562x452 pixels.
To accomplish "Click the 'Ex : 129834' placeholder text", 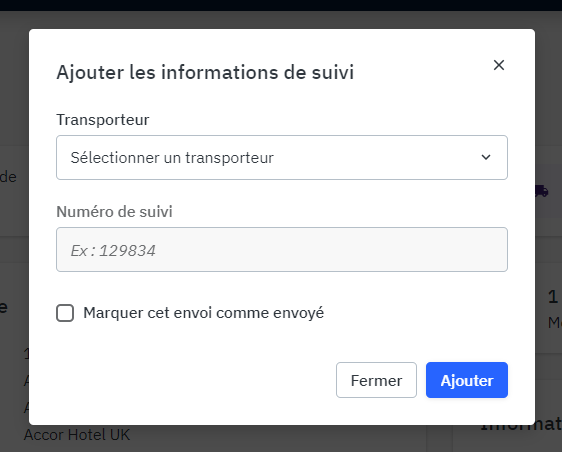I will tap(113, 251).
